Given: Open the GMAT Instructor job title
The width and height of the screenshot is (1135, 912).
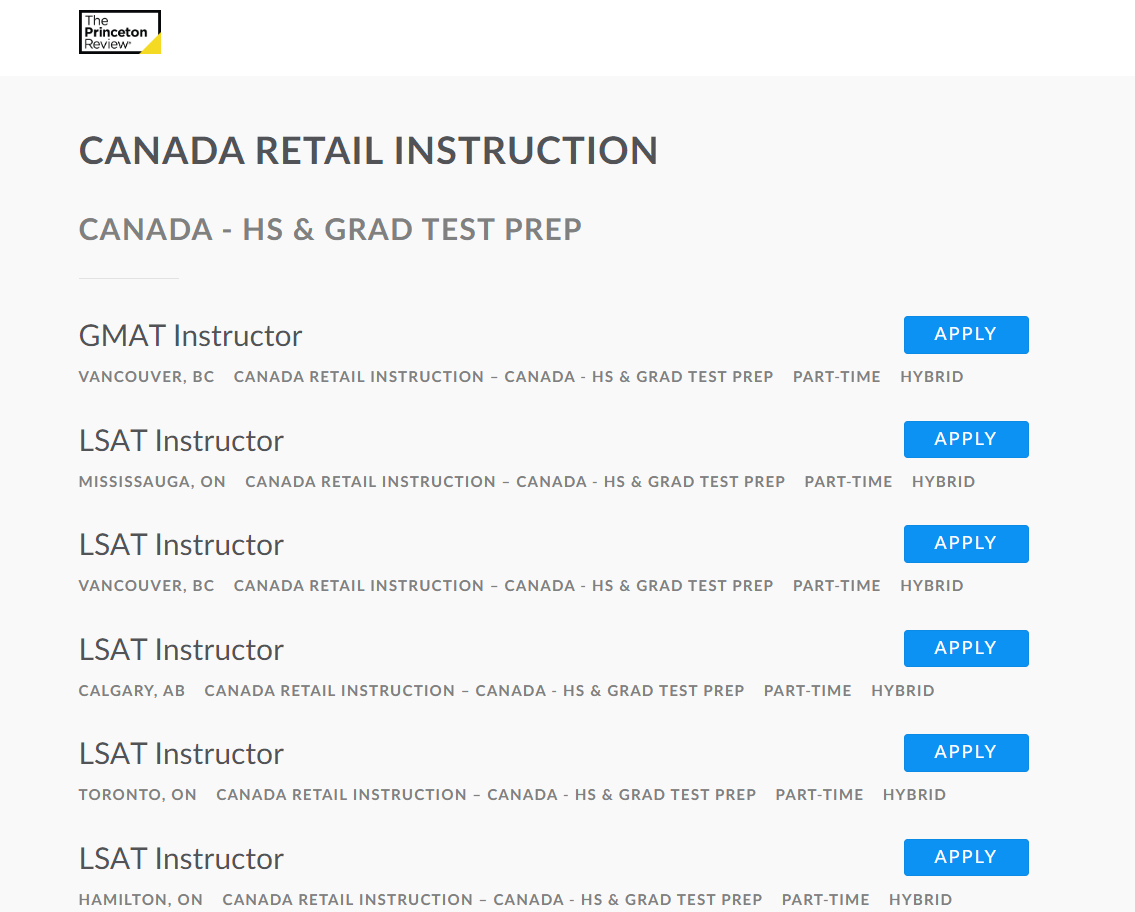Looking at the screenshot, I should pos(190,336).
